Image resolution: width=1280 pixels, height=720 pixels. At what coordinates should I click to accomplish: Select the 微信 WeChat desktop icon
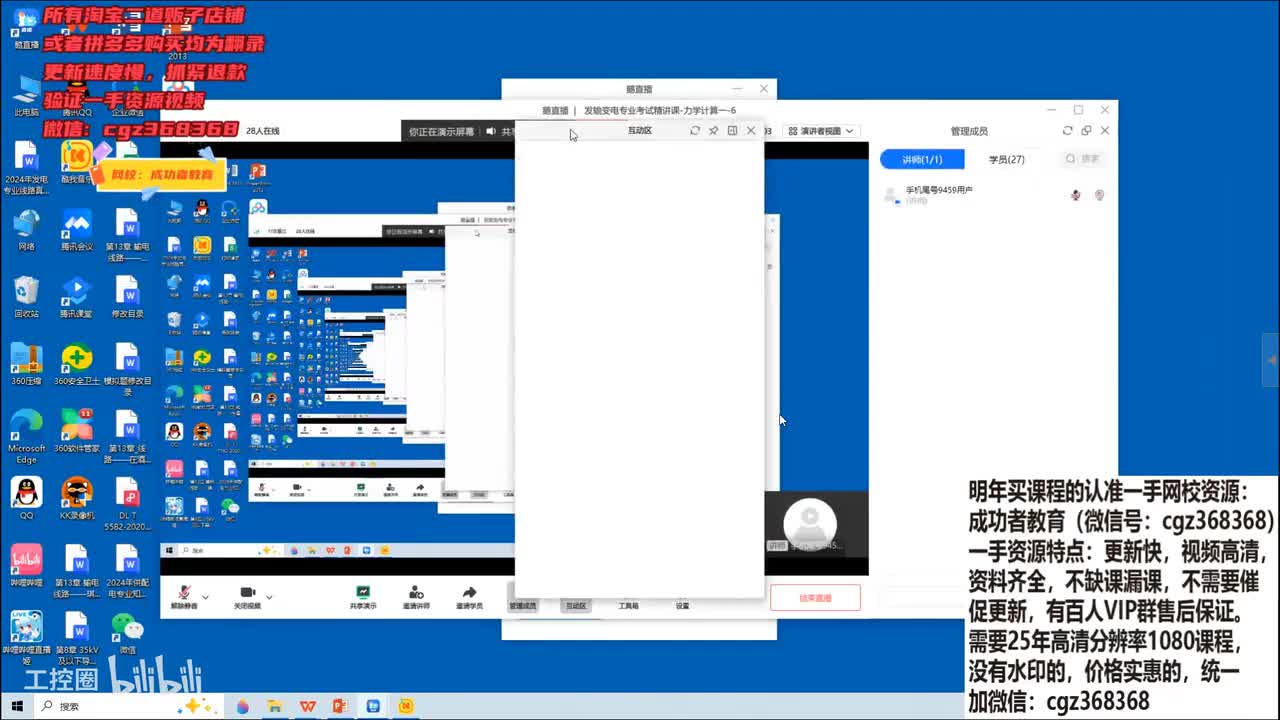click(x=127, y=634)
